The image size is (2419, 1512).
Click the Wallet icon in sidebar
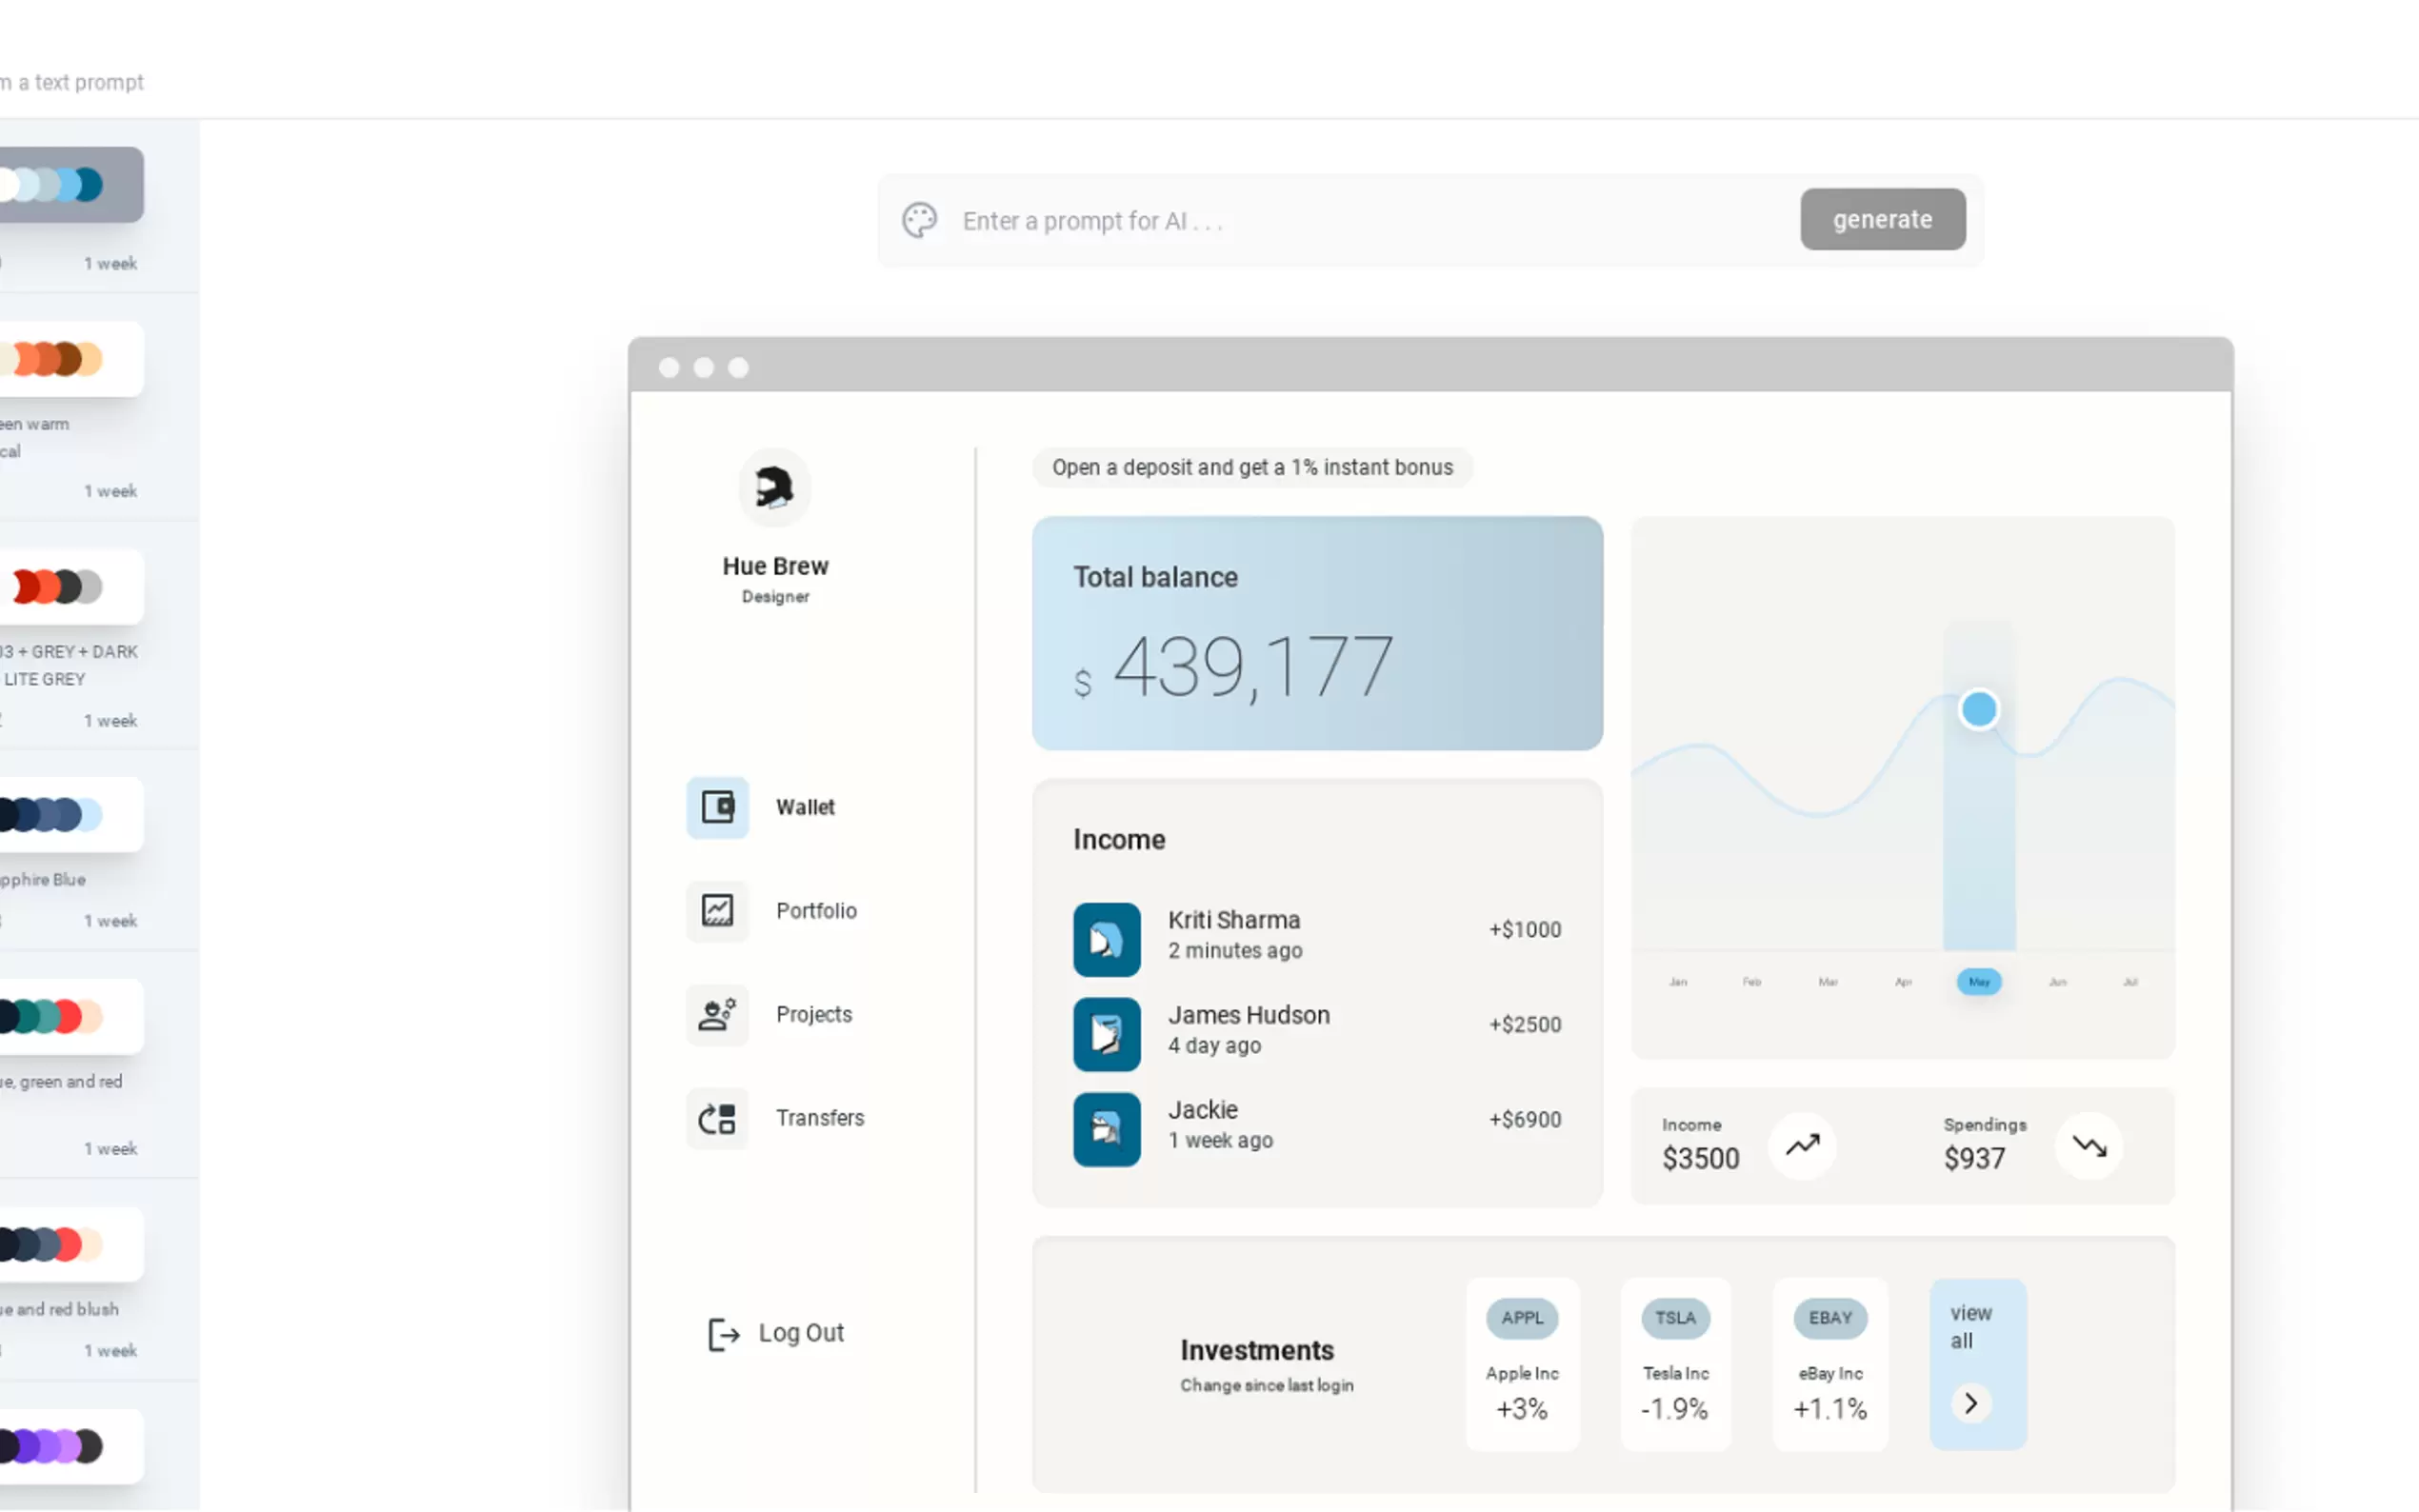click(x=717, y=806)
